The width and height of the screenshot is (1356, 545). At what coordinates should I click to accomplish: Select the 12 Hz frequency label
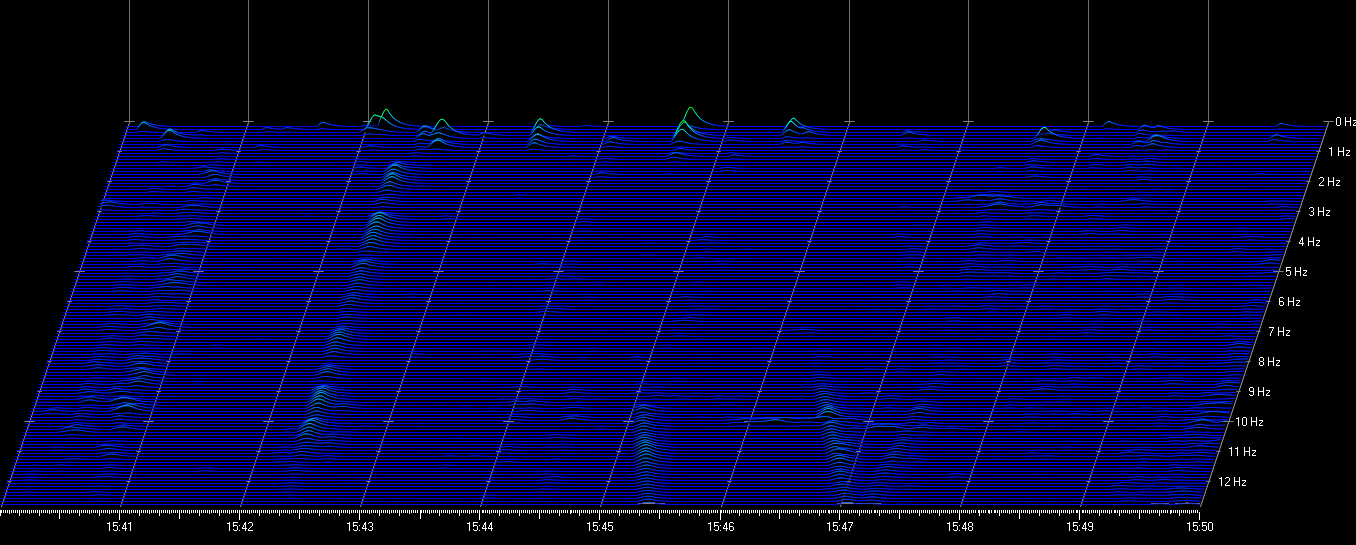click(1232, 482)
